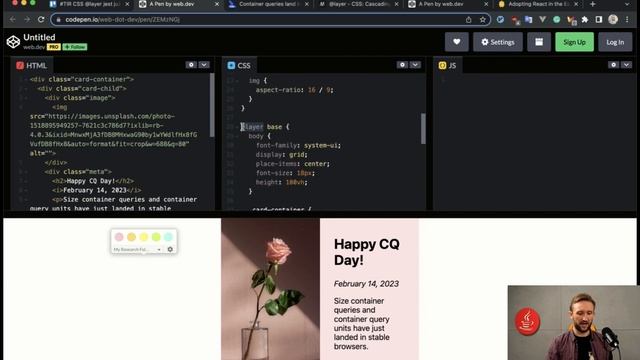640x360 pixels.
Task: Pick the green highlighter color
Action: click(x=156, y=237)
